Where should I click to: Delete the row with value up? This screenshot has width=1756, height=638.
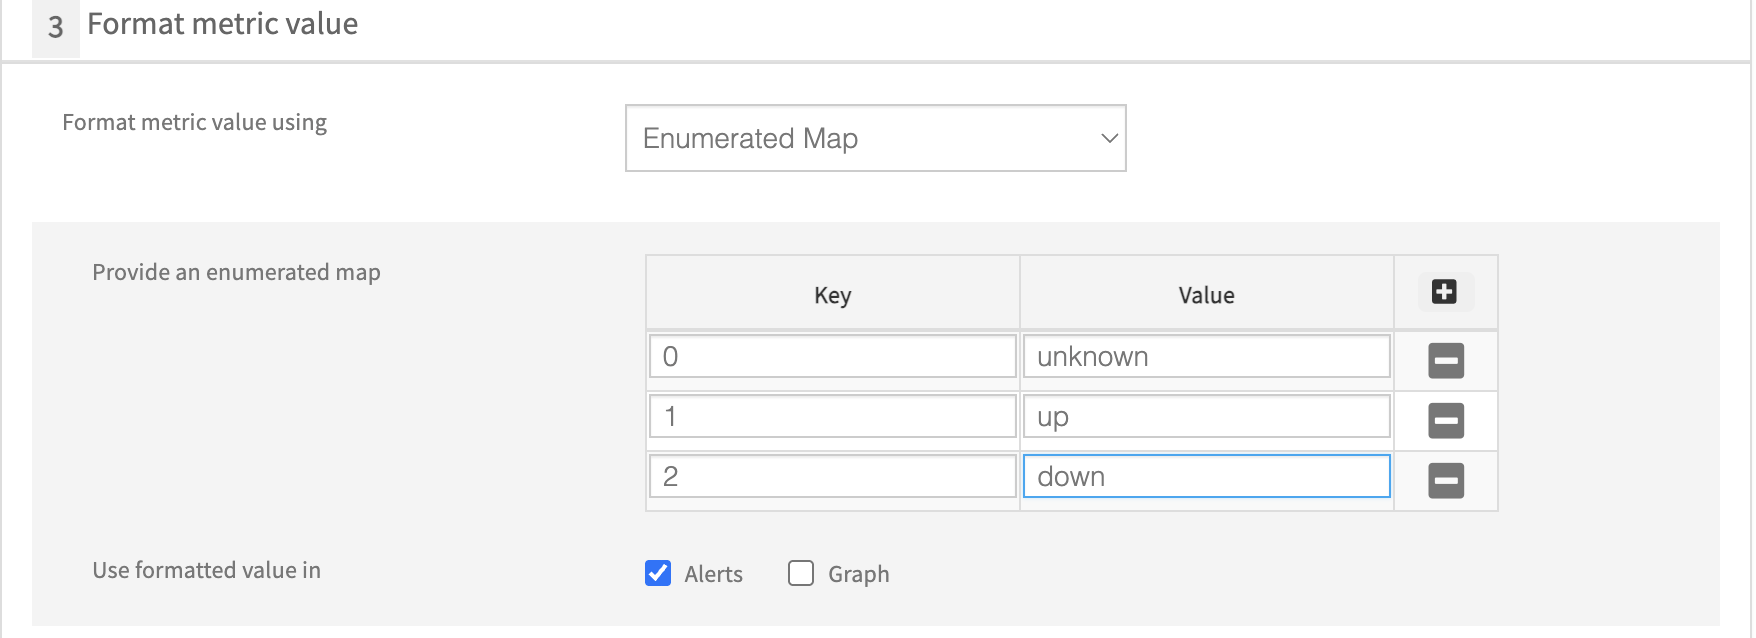(x=1445, y=420)
